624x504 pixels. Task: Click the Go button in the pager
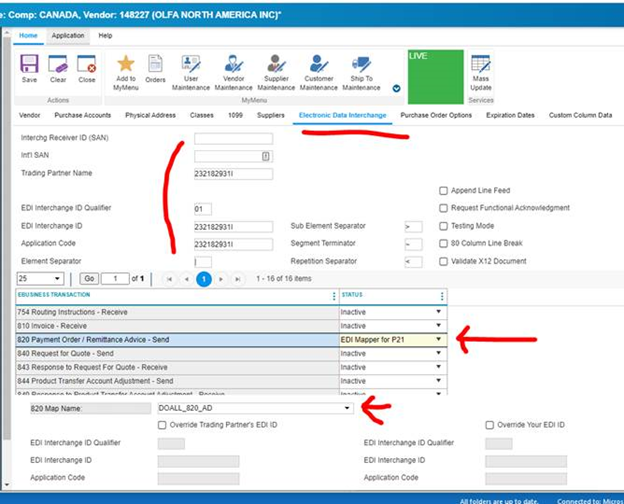point(89,278)
